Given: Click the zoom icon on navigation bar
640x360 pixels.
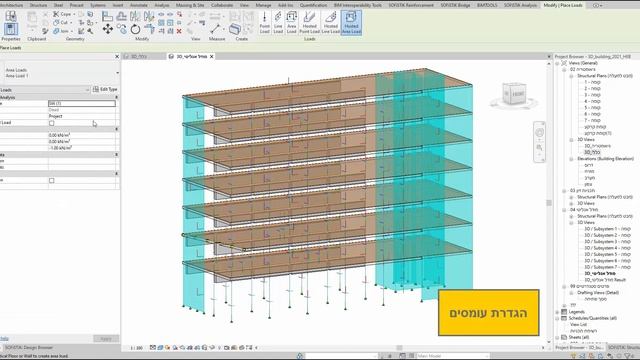Looking at the screenshot, I should 539,147.
